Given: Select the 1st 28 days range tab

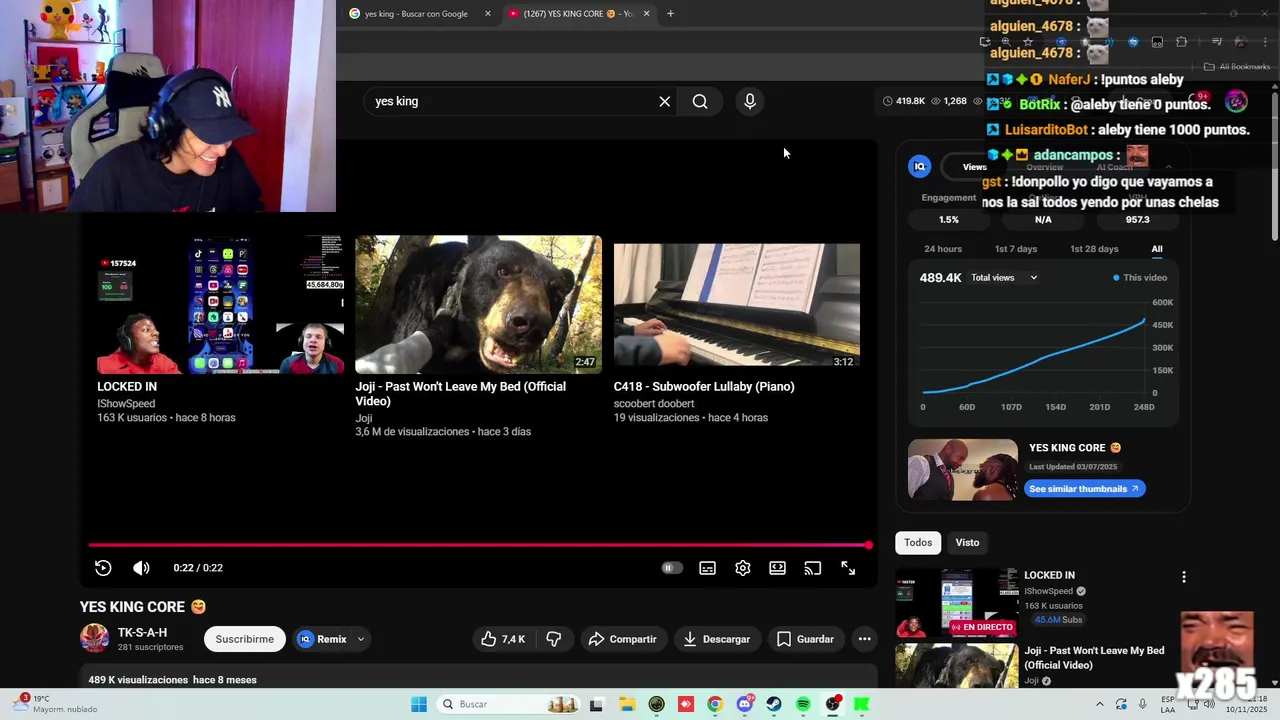Looking at the screenshot, I should (1094, 249).
